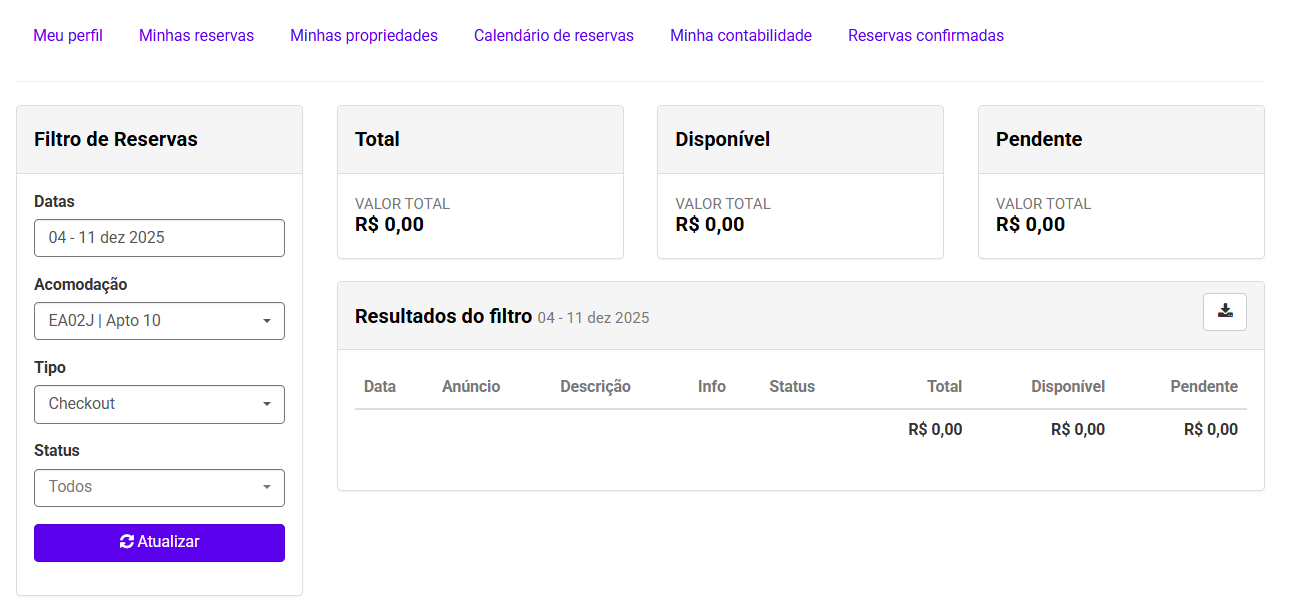Click the Disponível column header in table
The width and height of the screenshot is (1301, 604).
point(1068,387)
